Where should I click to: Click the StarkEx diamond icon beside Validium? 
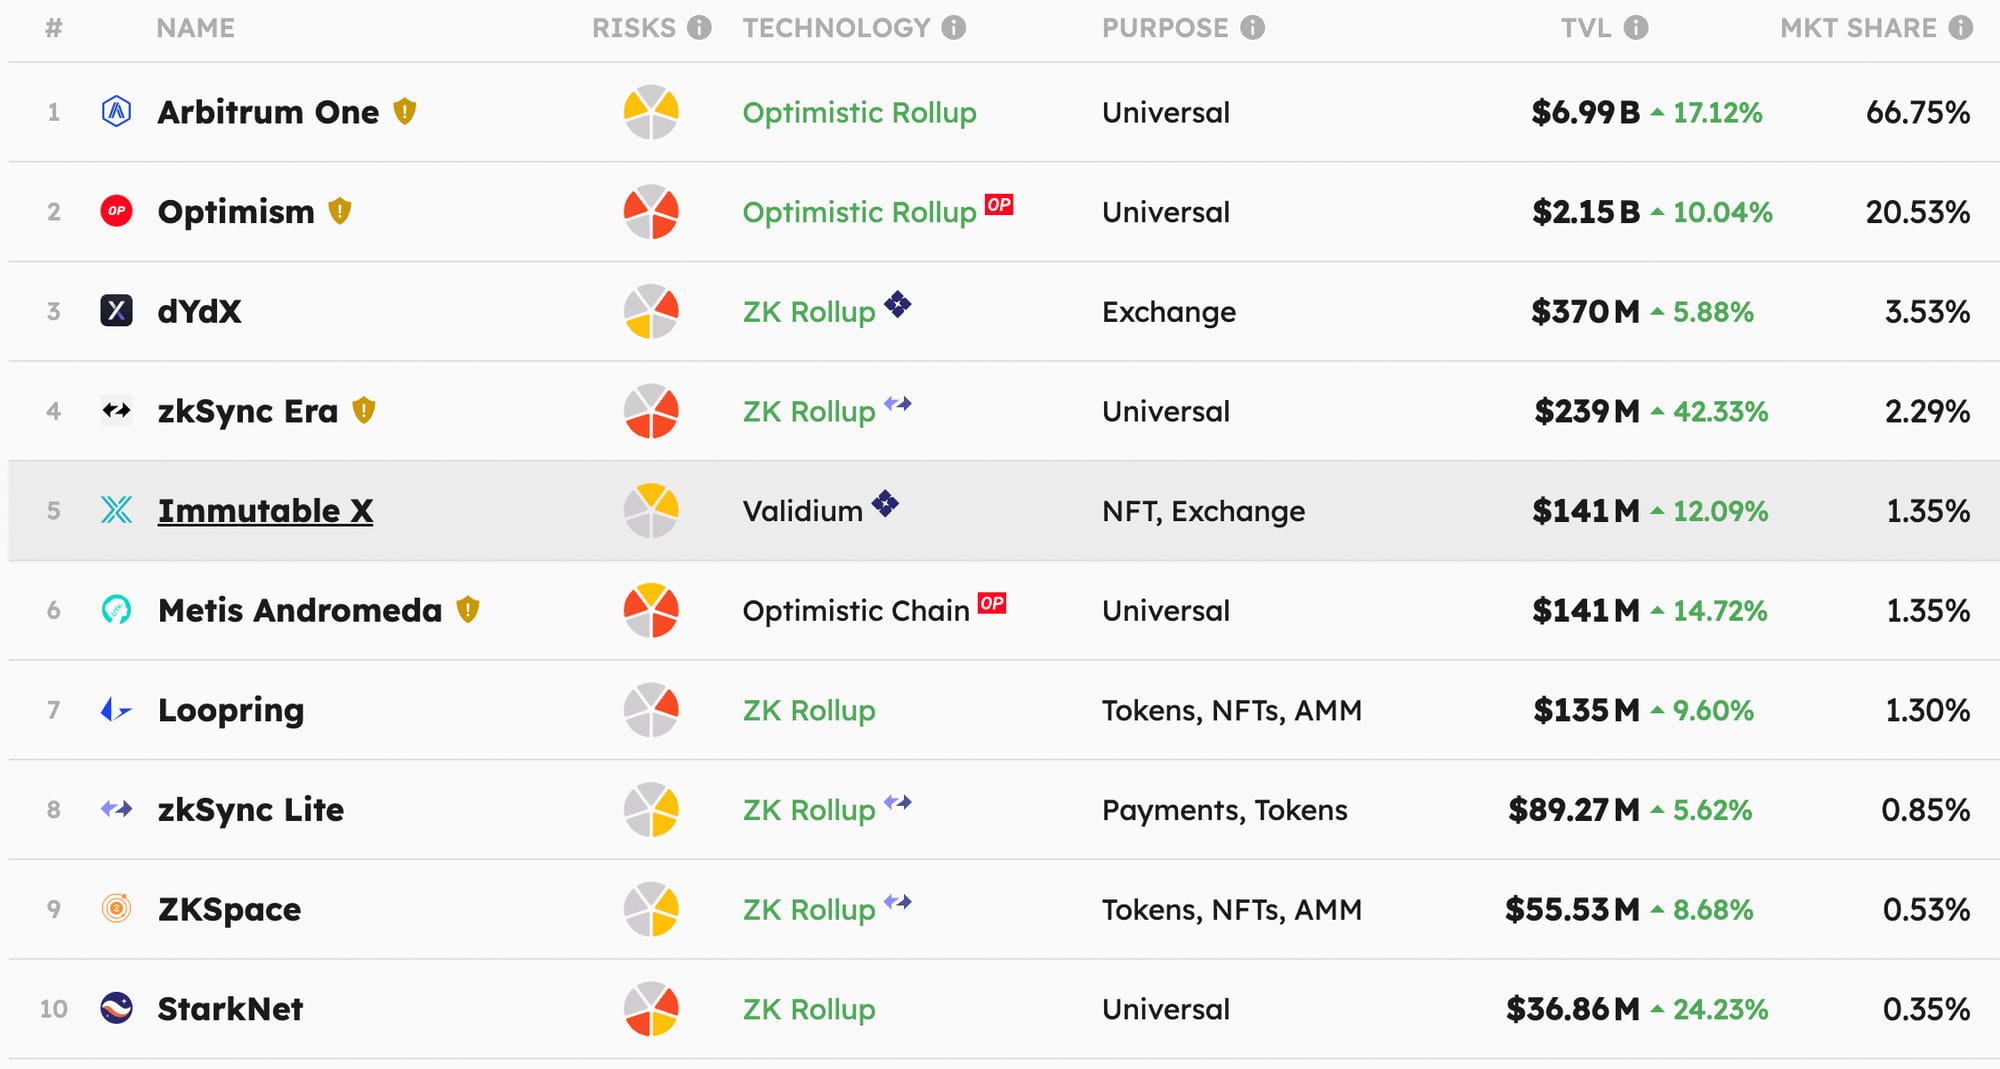coord(885,503)
